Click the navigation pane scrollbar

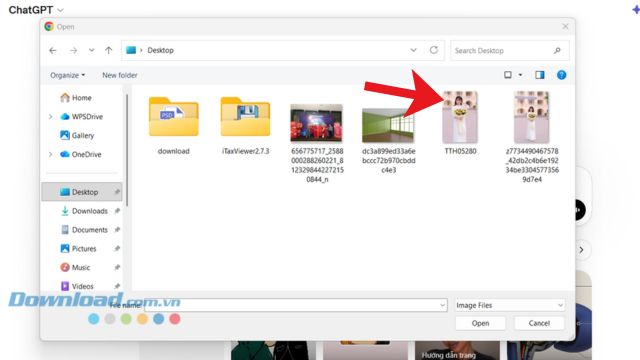tap(127, 150)
